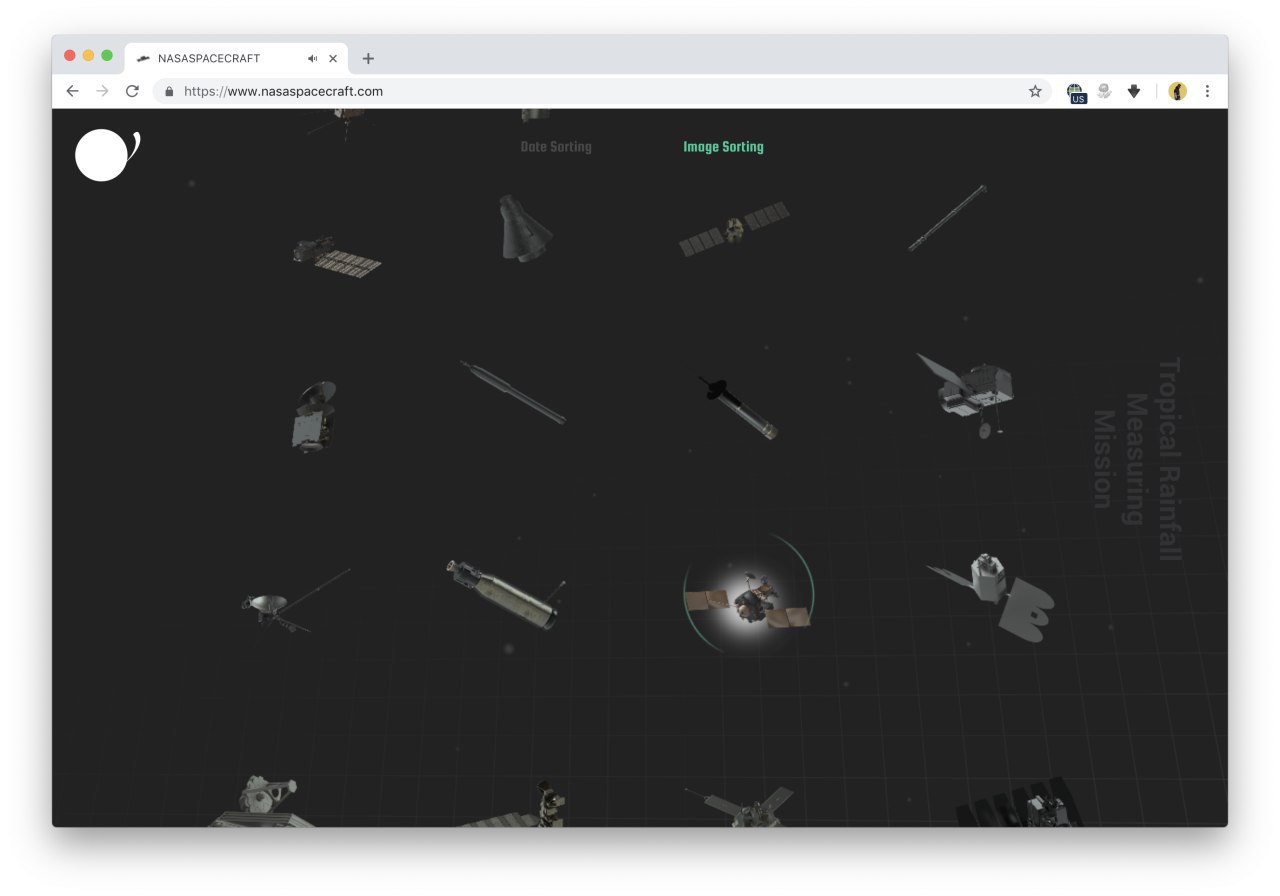Screen dimensions: 1280x896
Task: Select the Voyager-style dish probe with boom
Action: (294, 602)
